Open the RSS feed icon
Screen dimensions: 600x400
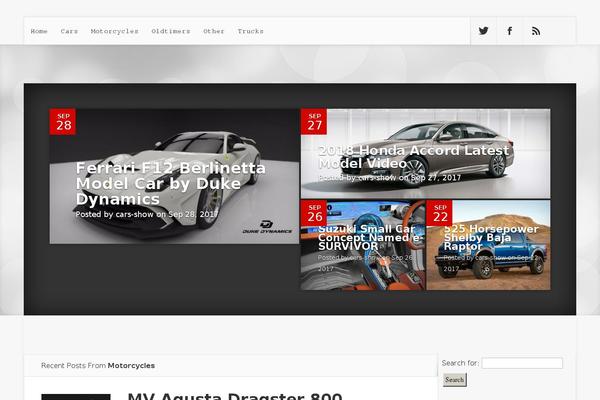[x=536, y=31]
